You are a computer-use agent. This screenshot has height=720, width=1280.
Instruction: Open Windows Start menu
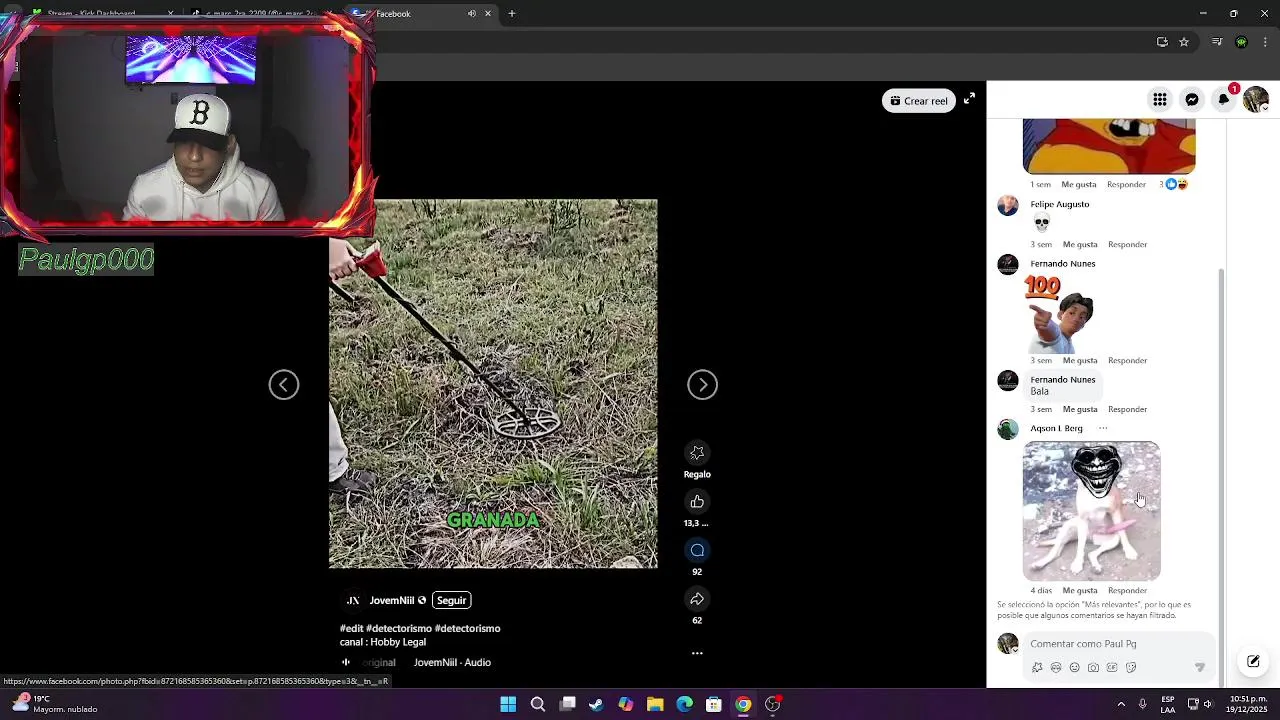point(508,704)
